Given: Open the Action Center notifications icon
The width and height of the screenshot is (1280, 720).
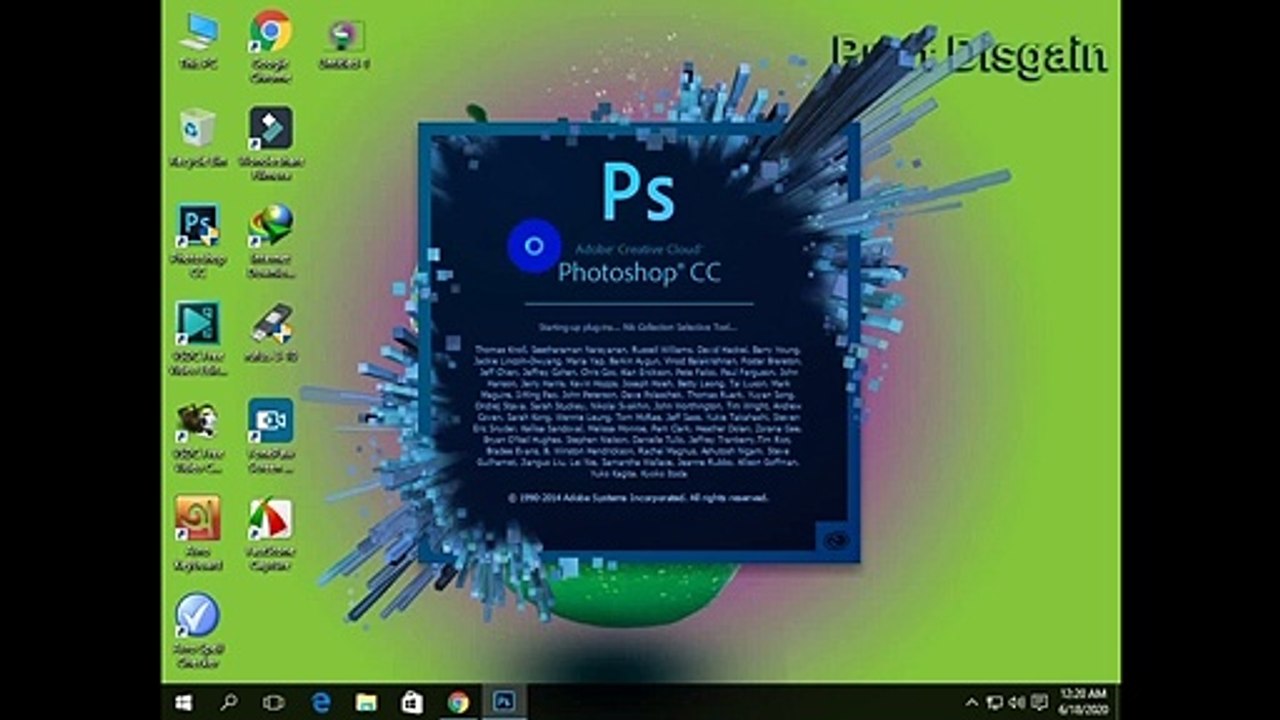Looking at the screenshot, I should pyautogui.click(x=1040, y=702).
